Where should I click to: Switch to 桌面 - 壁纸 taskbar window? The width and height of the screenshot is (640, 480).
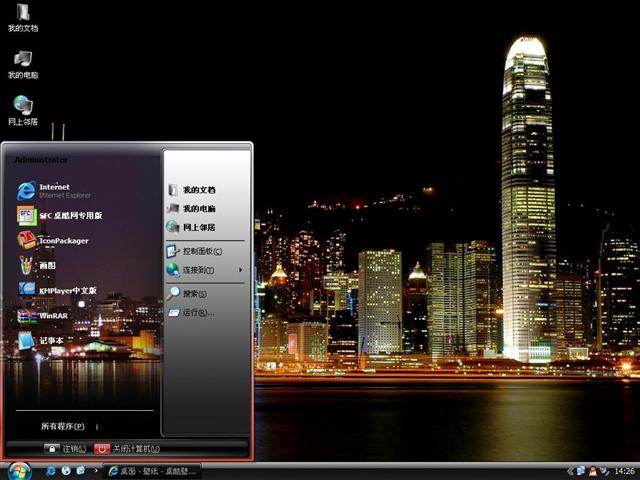pyautogui.click(x=152, y=471)
